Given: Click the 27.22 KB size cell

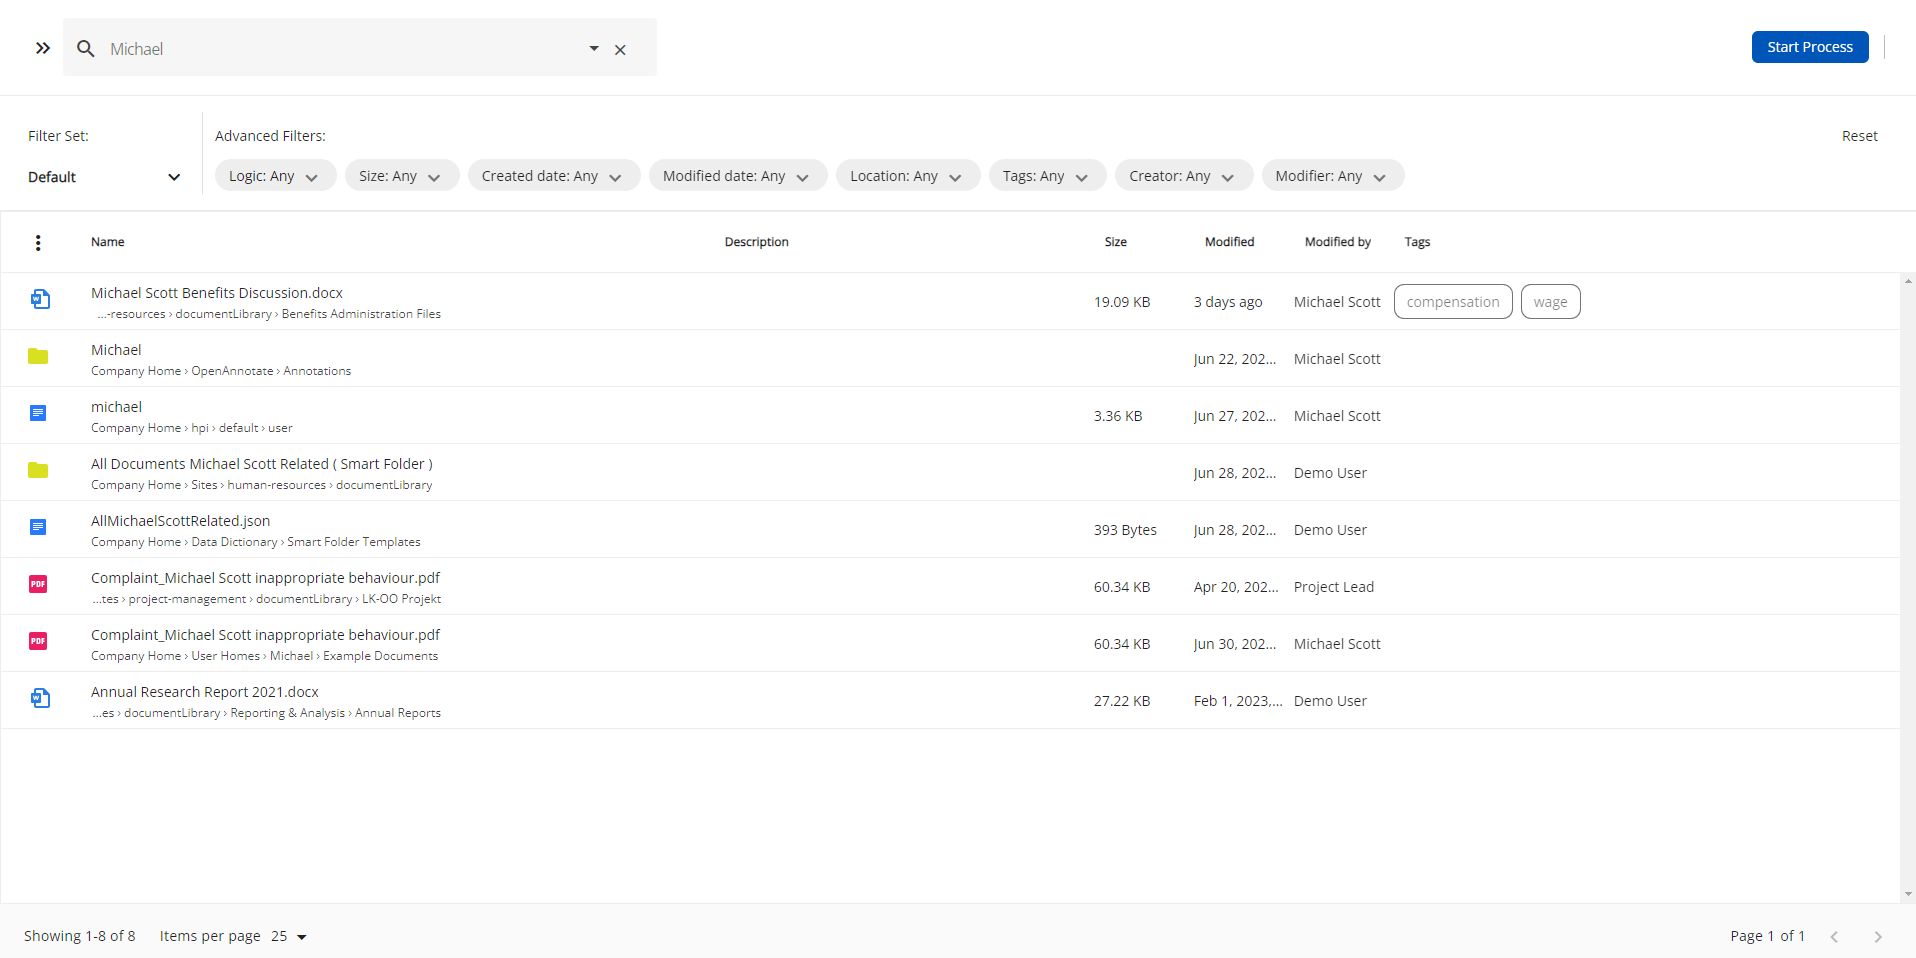Looking at the screenshot, I should [x=1122, y=701].
